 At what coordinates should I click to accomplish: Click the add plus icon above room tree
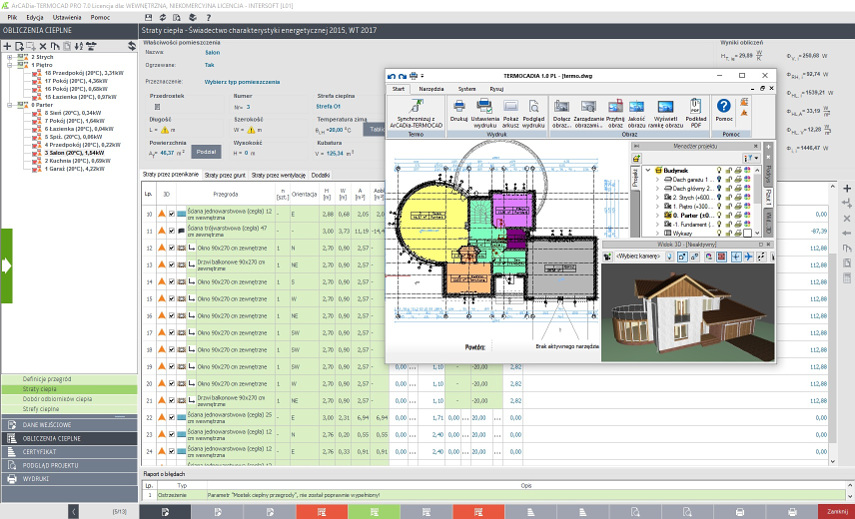pos(7,46)
